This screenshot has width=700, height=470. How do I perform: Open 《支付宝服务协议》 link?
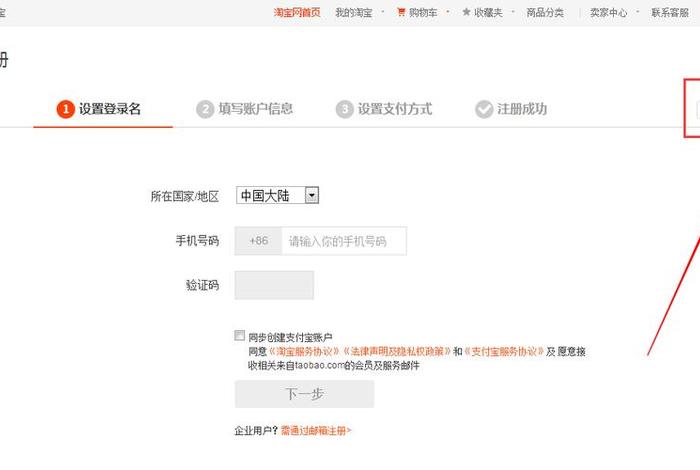(504, 352)
